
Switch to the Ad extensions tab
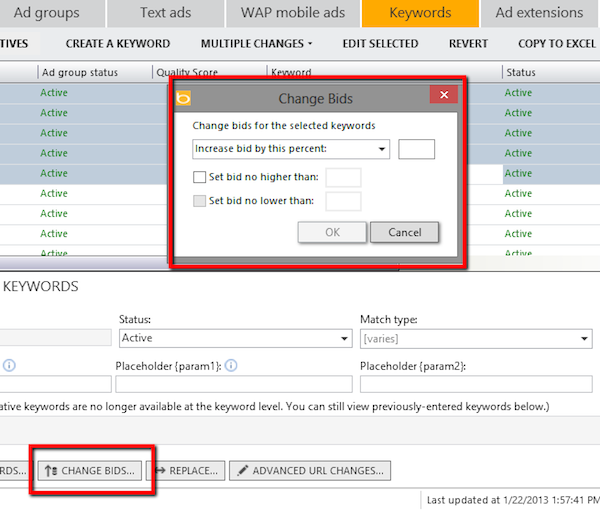tap(538, 13)
